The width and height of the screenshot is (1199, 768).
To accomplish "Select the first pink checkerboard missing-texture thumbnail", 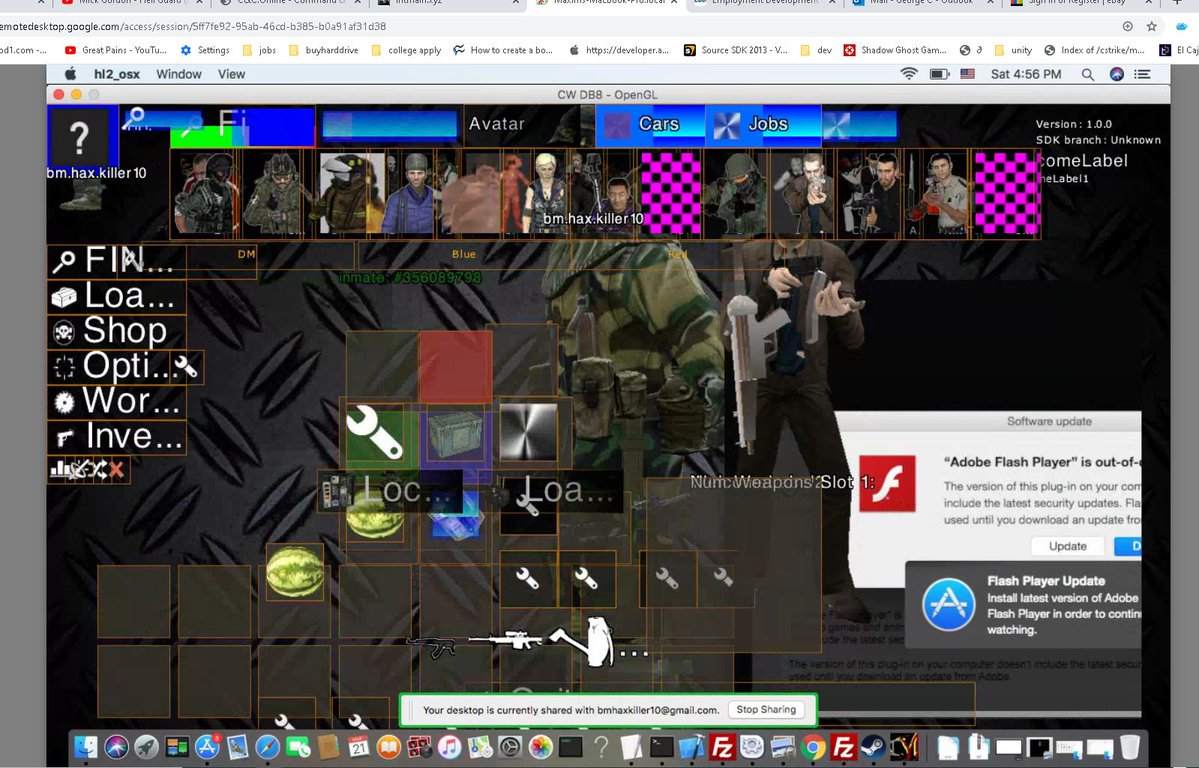I will [670, 193].
